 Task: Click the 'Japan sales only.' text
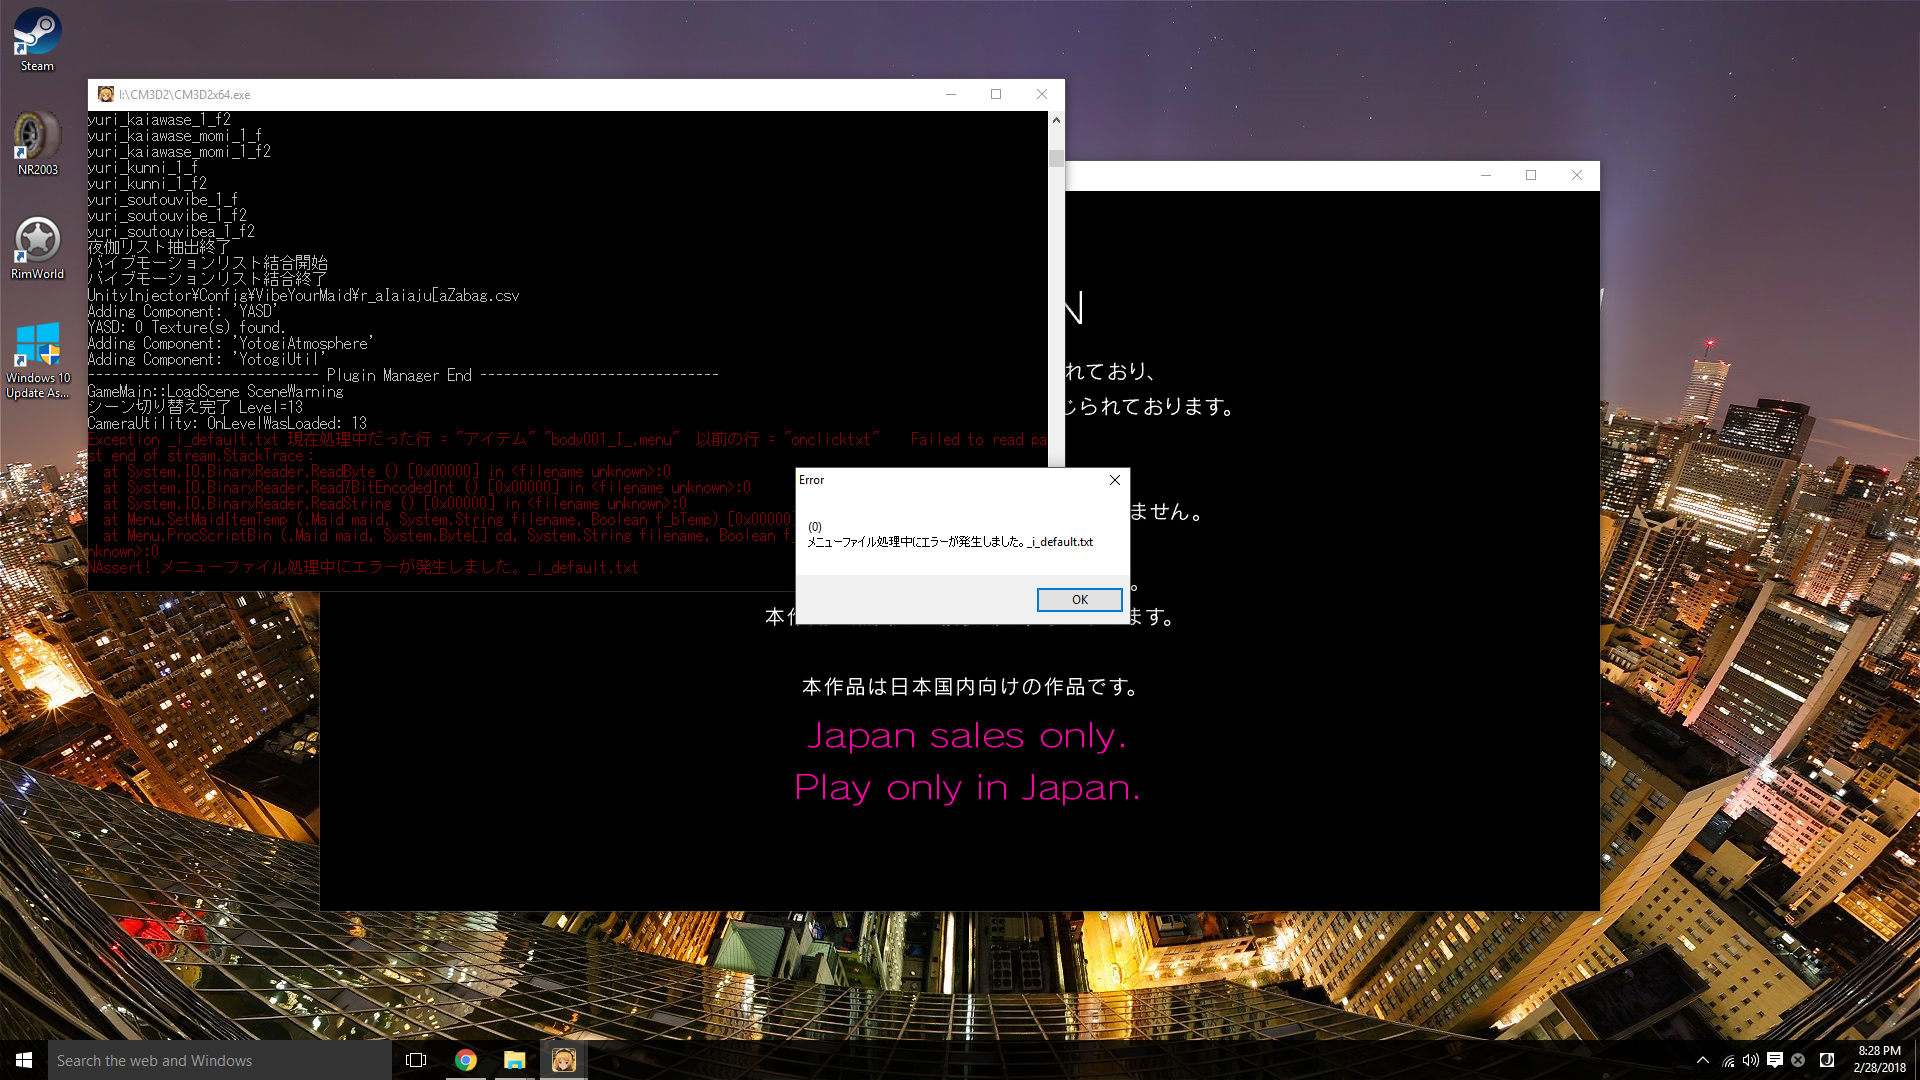coord(967,736)
